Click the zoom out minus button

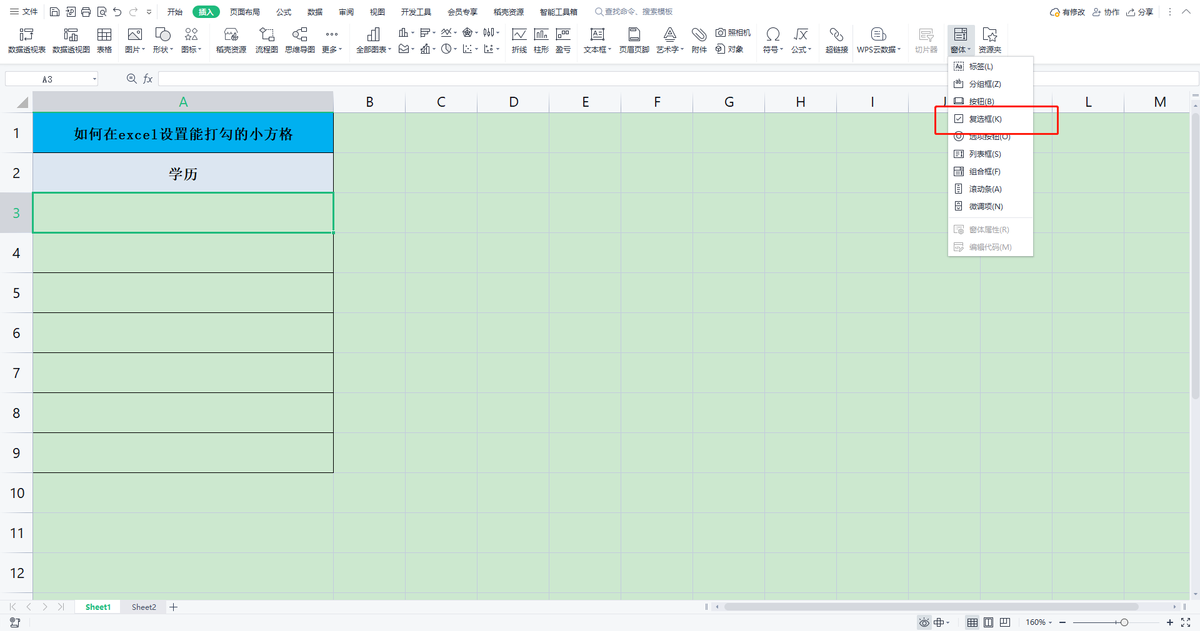(x=1061, y=622)
